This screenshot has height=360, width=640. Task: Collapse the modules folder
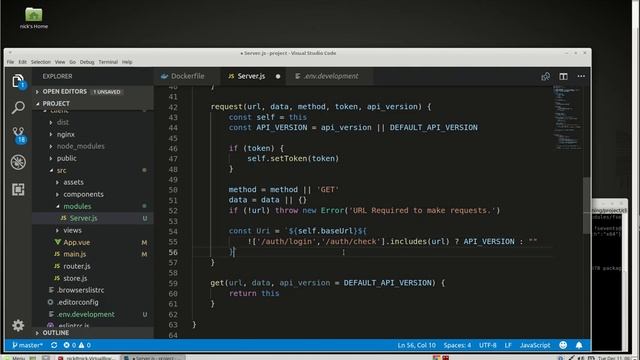click(x=93, y=206)
